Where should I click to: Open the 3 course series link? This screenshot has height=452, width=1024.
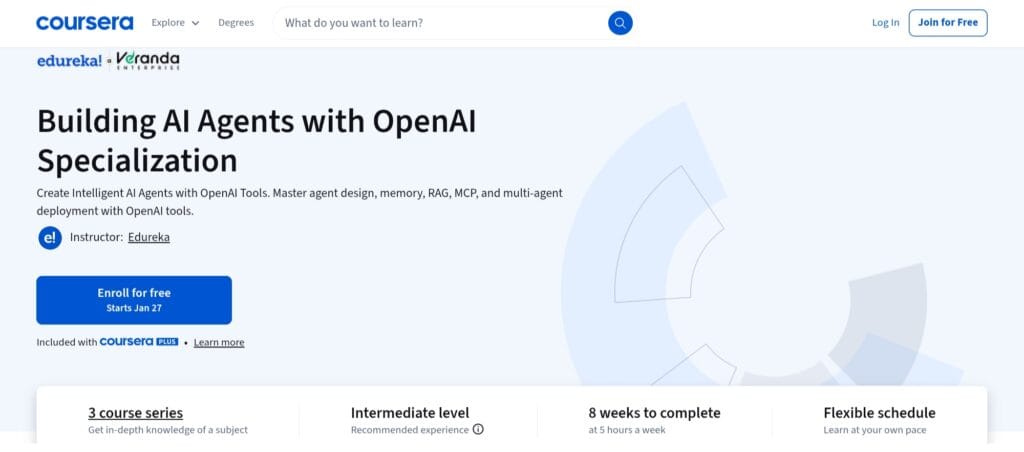coord(135,413)
